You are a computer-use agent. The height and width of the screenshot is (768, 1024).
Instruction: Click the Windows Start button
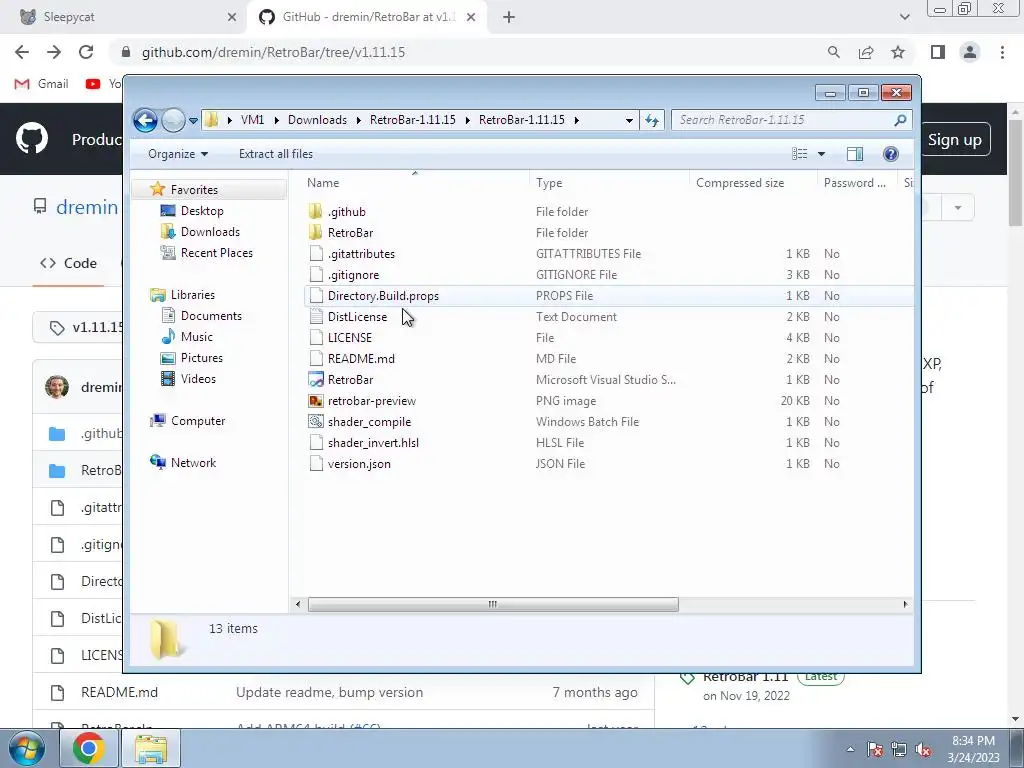(27, 748)
